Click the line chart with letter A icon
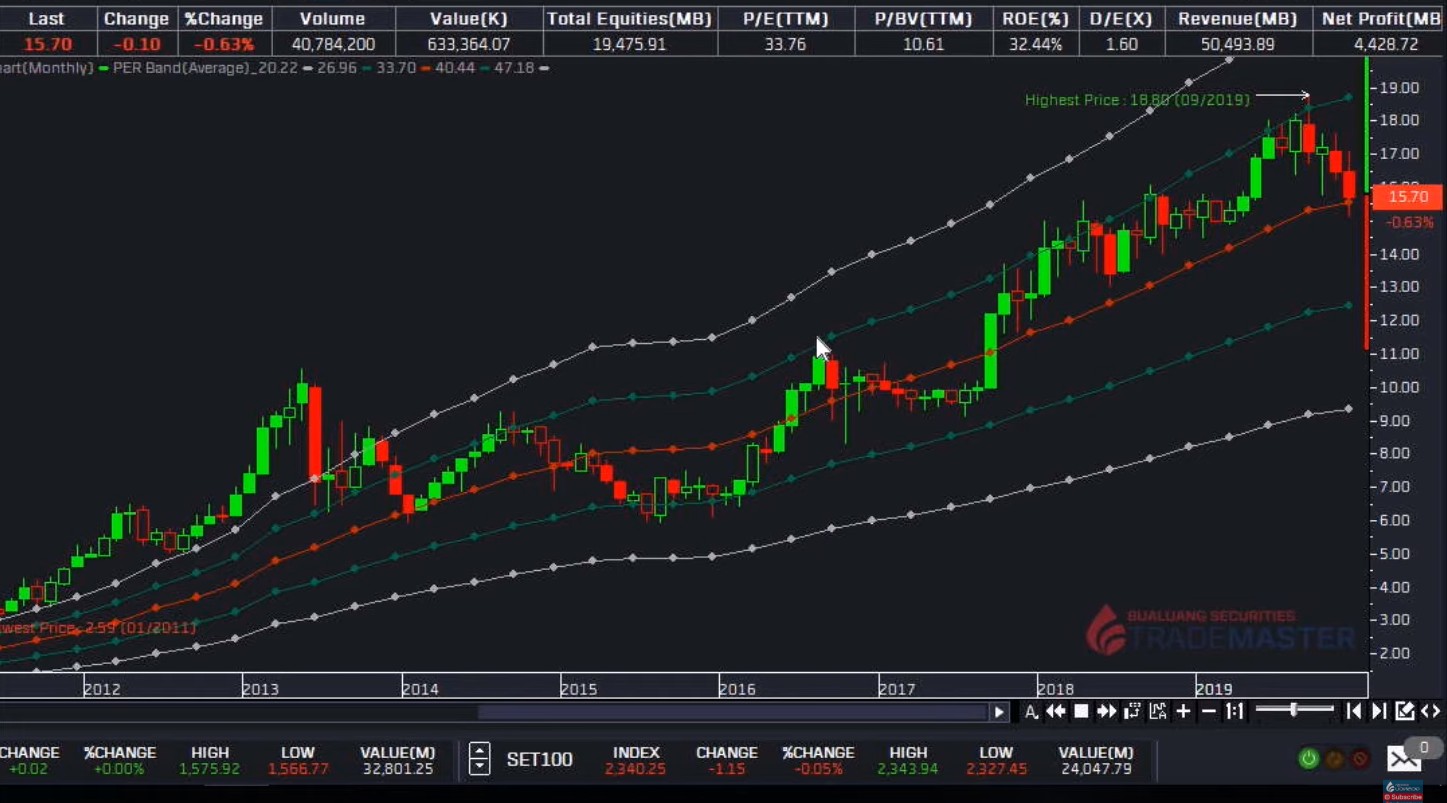The image size is (1447, 803). tap(1158, 711)
